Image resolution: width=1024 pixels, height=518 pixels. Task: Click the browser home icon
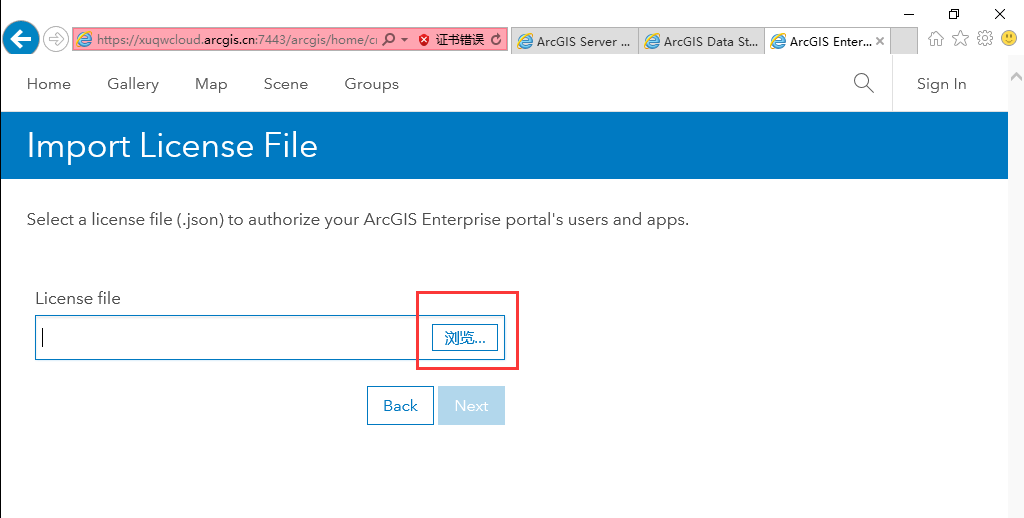click(936, 39)
